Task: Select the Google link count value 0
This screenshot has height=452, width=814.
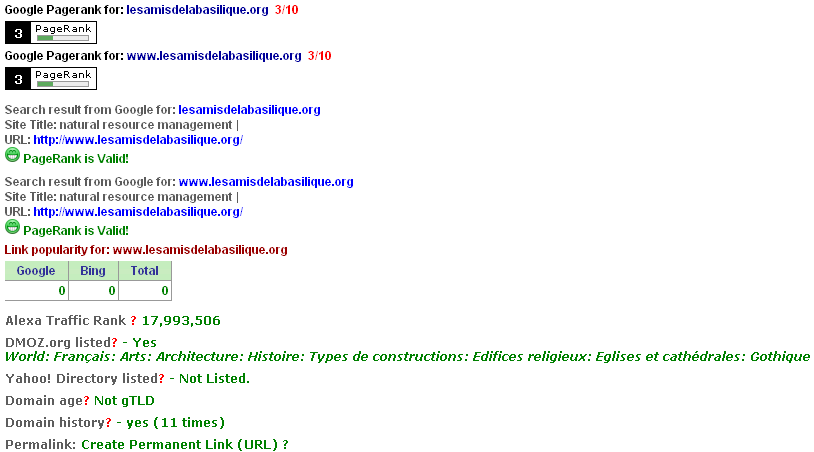Action: [x=62, y=291]
